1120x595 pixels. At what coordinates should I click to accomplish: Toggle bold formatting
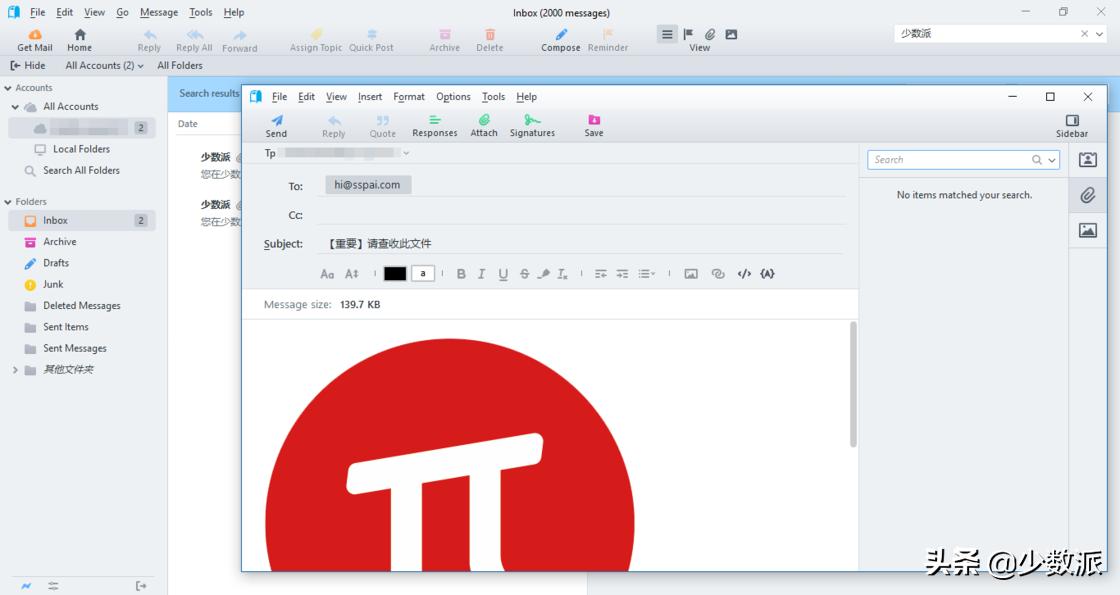point(461,274)
